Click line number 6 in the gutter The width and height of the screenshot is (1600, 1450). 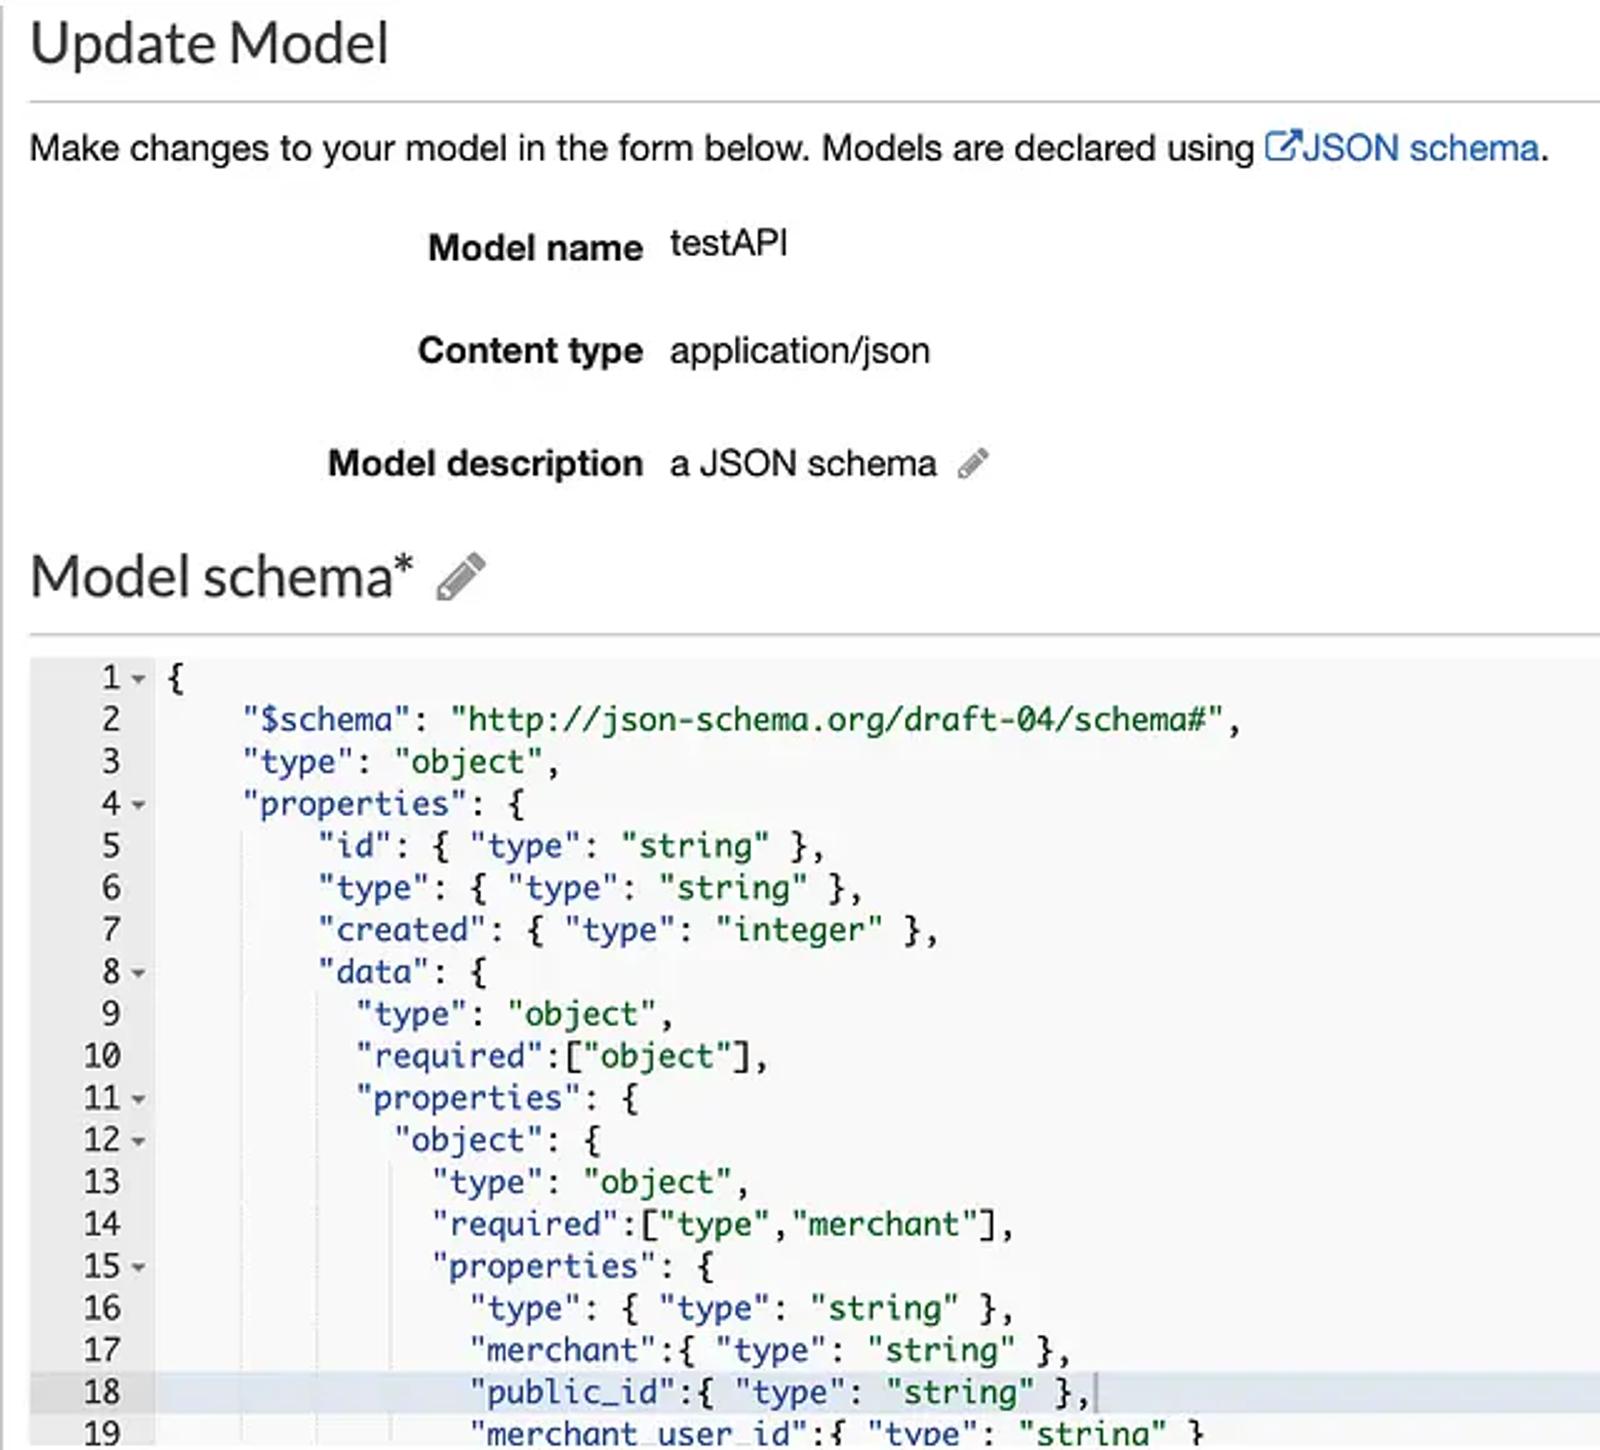(x=111, y=888)
